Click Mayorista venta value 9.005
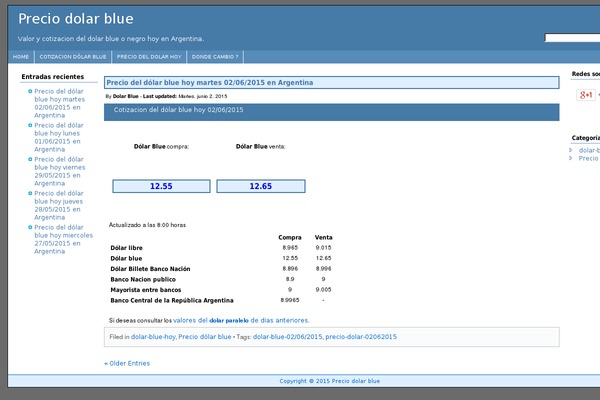 point(323,290)
